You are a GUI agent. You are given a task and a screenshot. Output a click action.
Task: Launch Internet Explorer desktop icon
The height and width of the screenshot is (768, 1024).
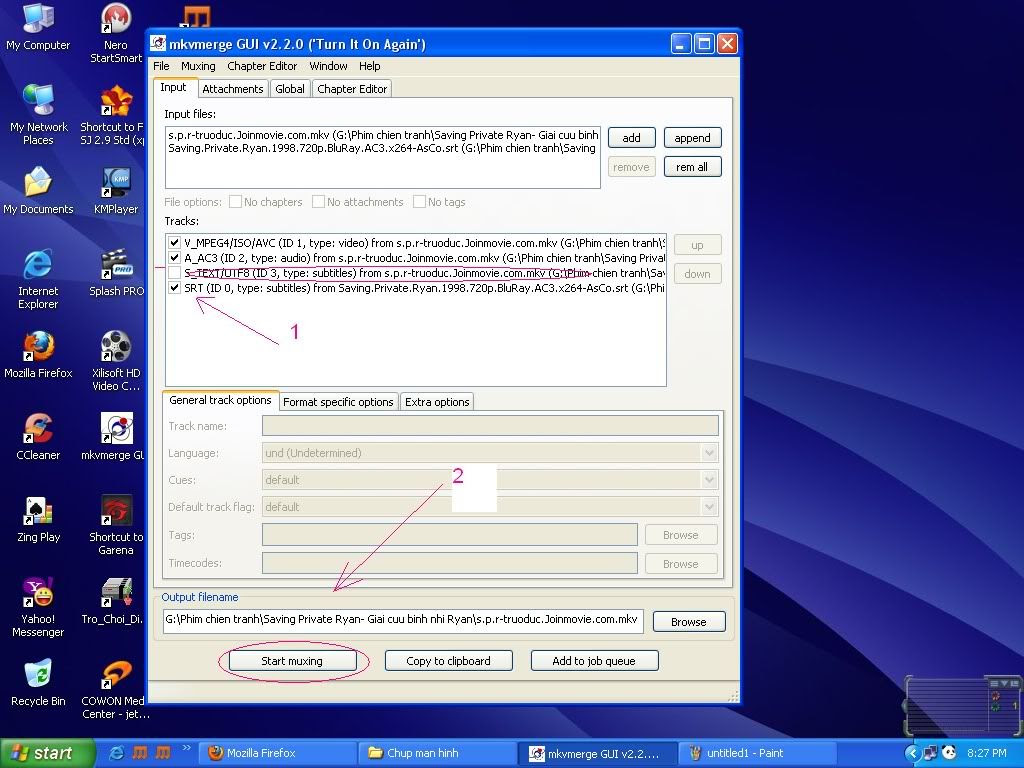click(x=38, y=279)
